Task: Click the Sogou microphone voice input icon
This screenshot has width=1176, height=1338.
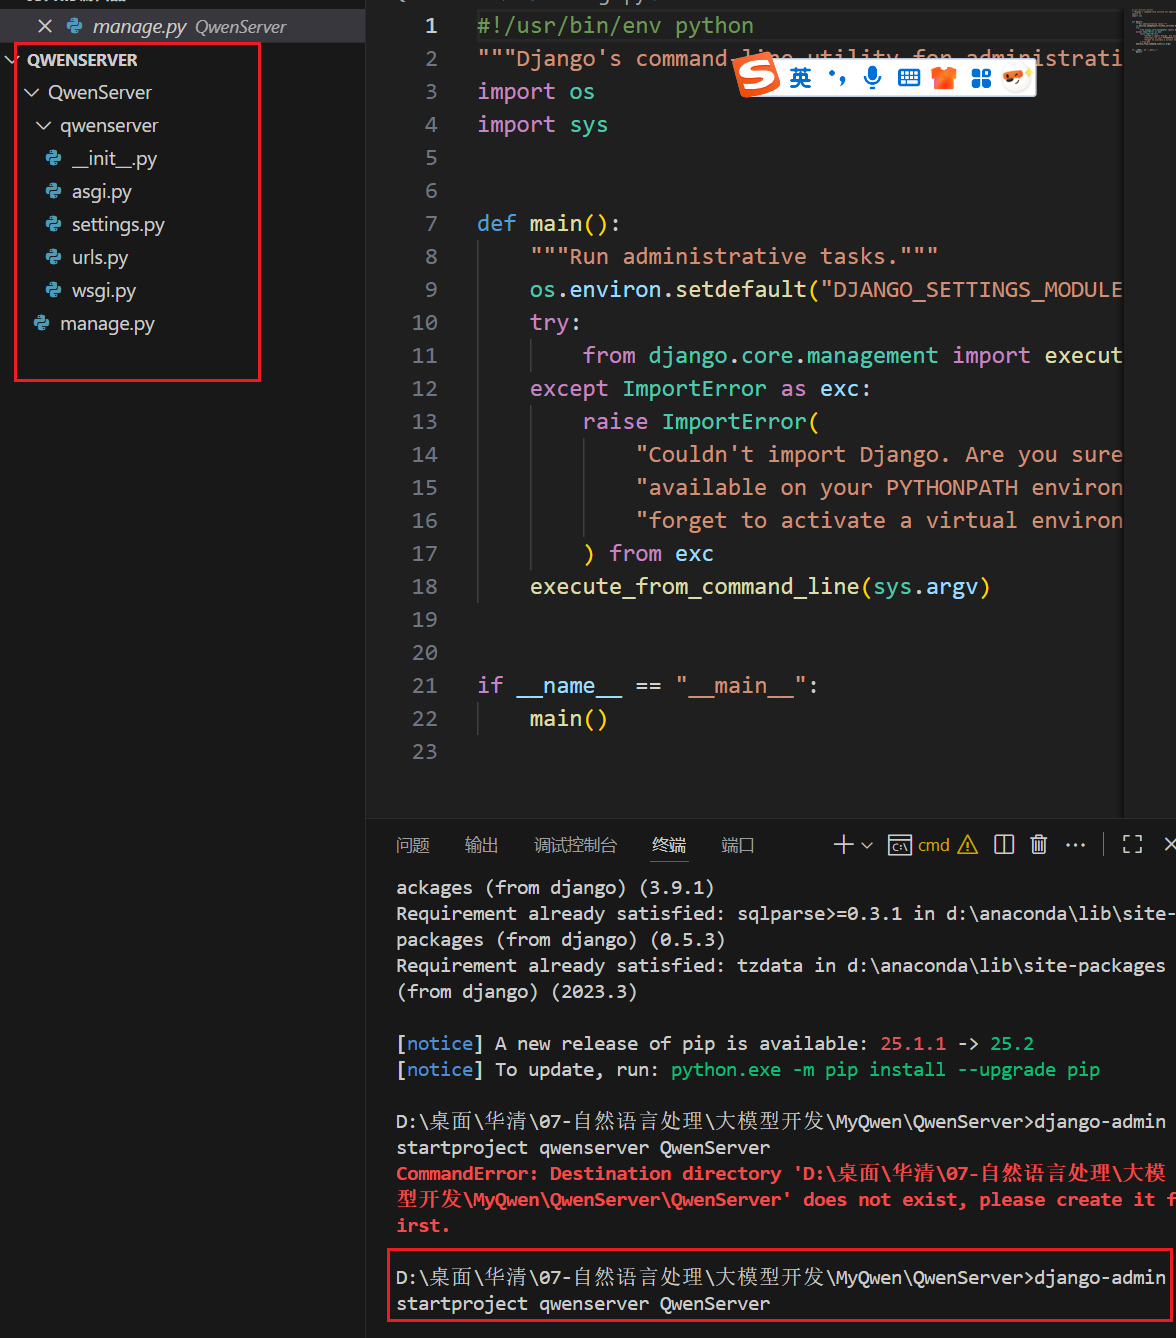Action: [872, 77]
